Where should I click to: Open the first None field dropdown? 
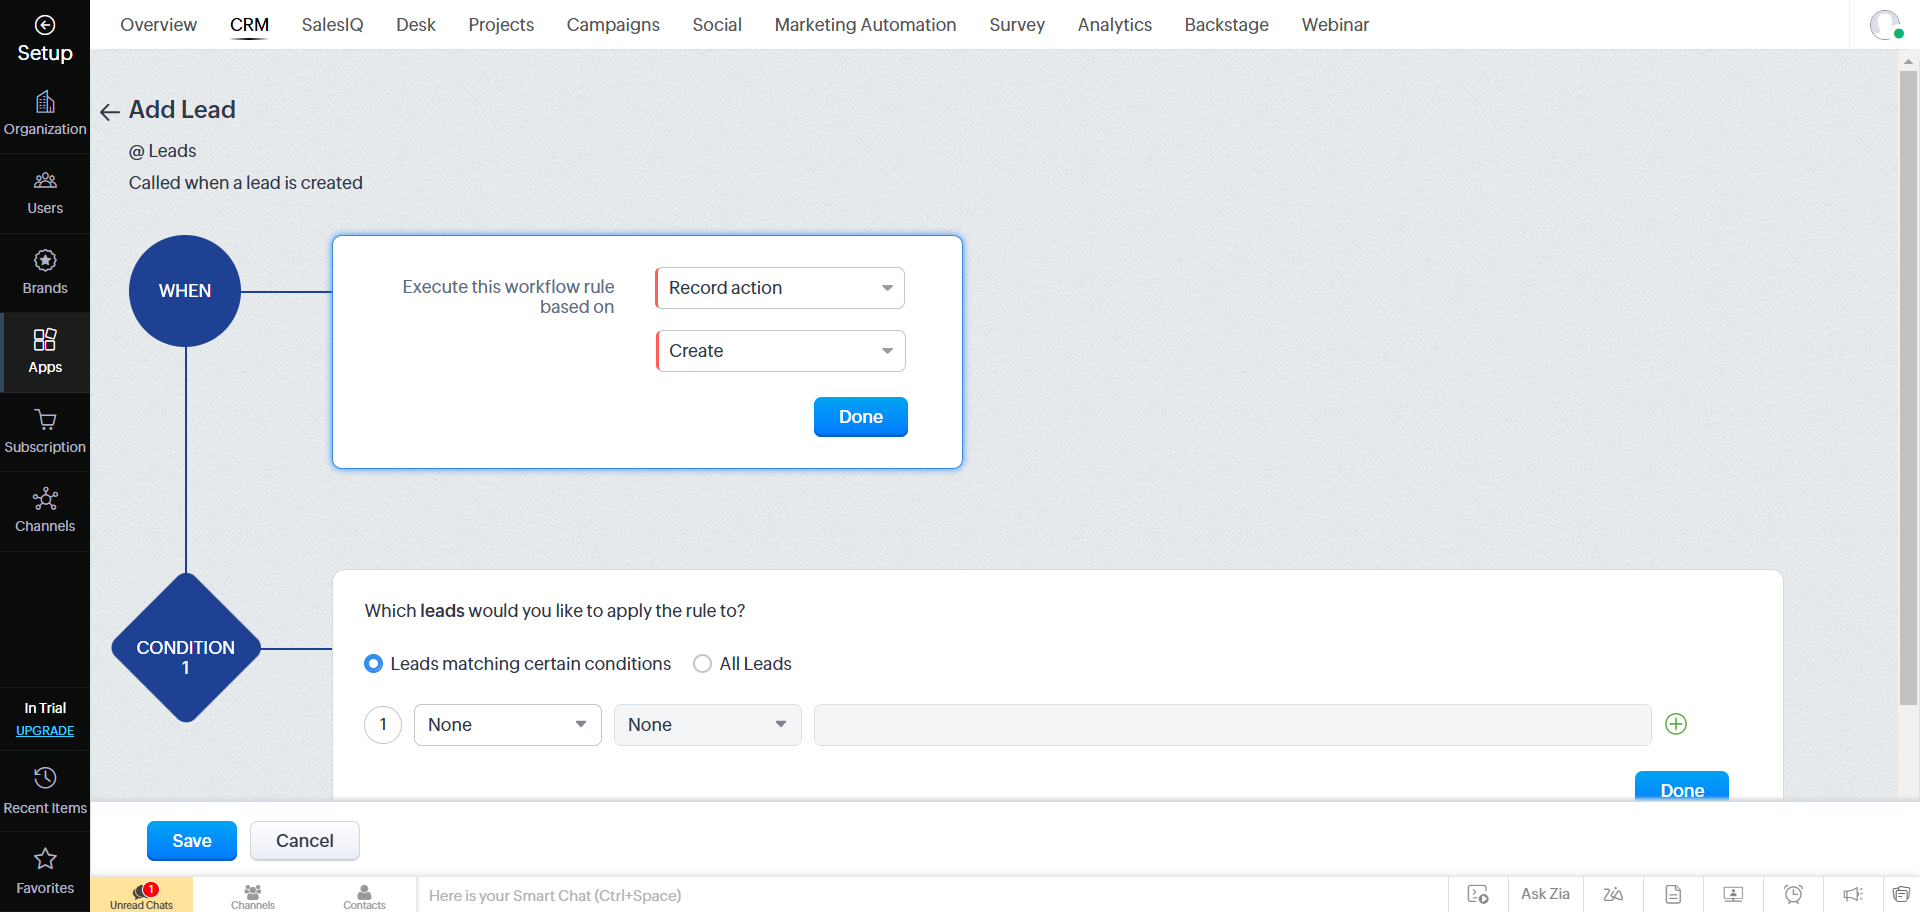[x=507, y=725]
